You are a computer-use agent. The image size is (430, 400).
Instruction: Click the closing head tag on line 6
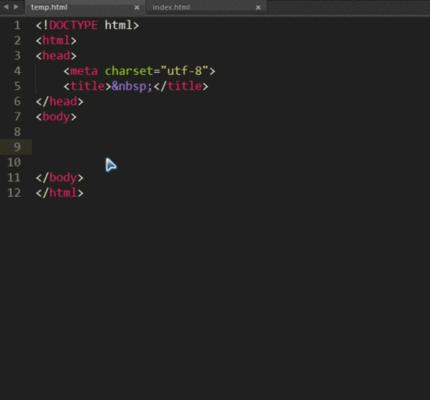[x=60, y=101]
